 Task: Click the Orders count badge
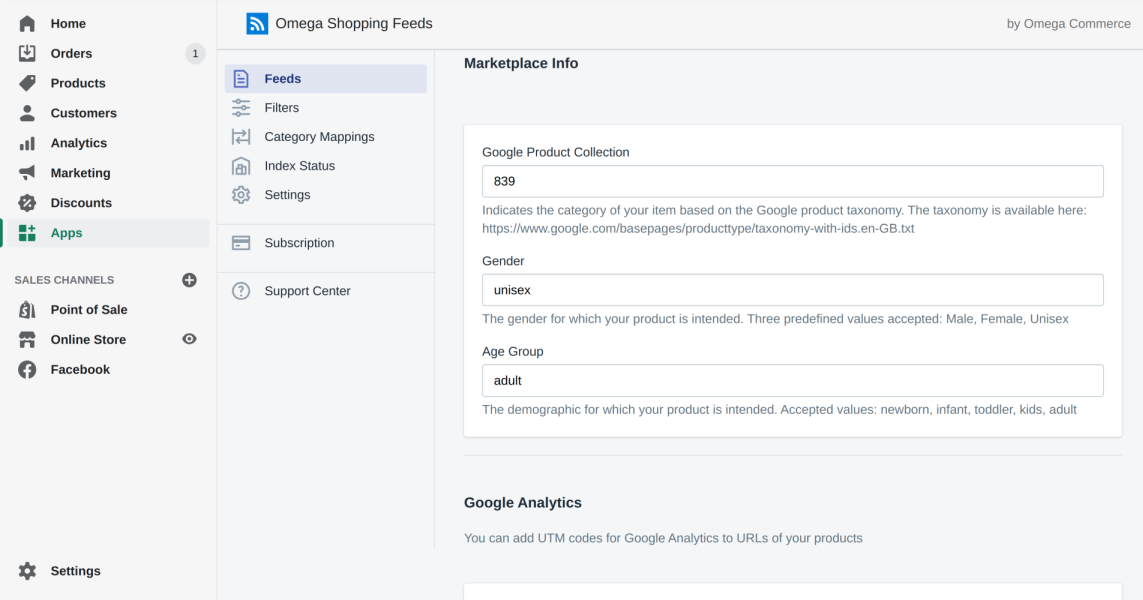click(x=195, y=53)
